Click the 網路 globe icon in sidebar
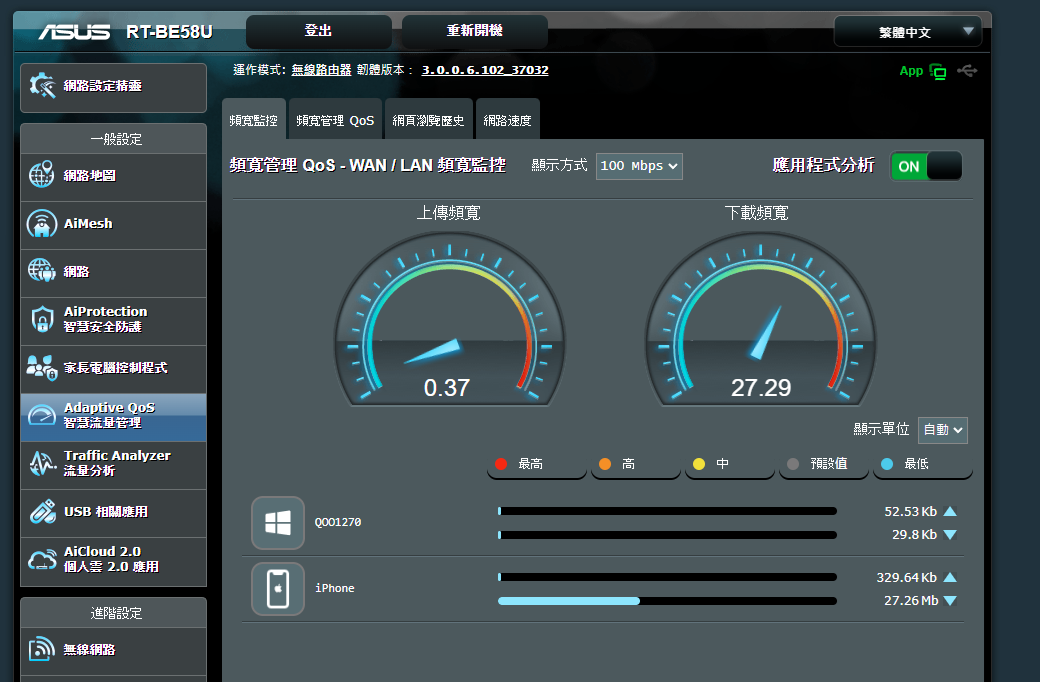Image resolution: width=1040 pixels, height=682 pixels. [41, 271]
